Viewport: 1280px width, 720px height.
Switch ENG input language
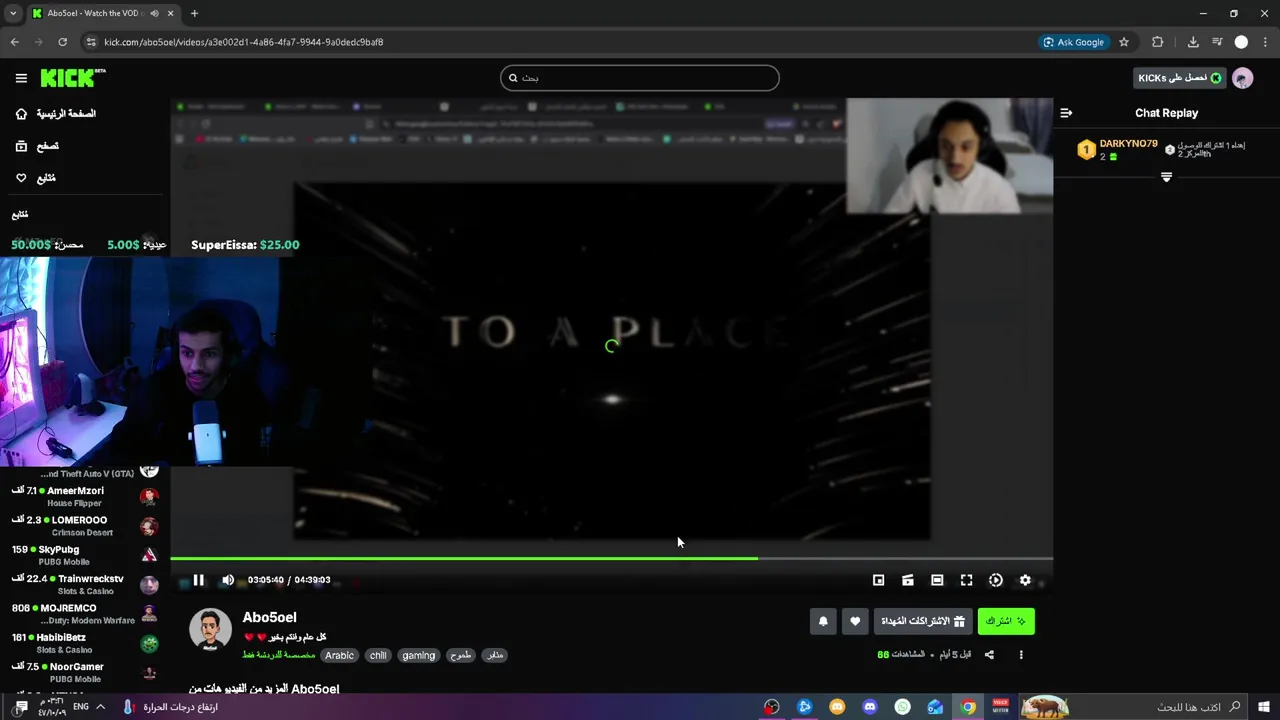click(x=81, y=707)
